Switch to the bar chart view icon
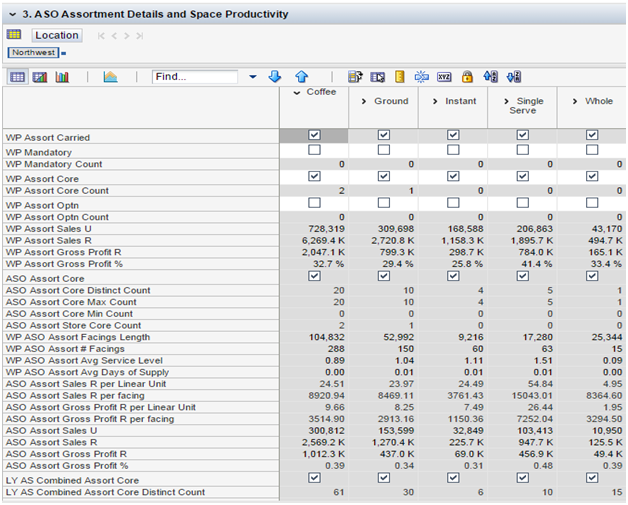The image size is (628, 505). pos(62,77)
